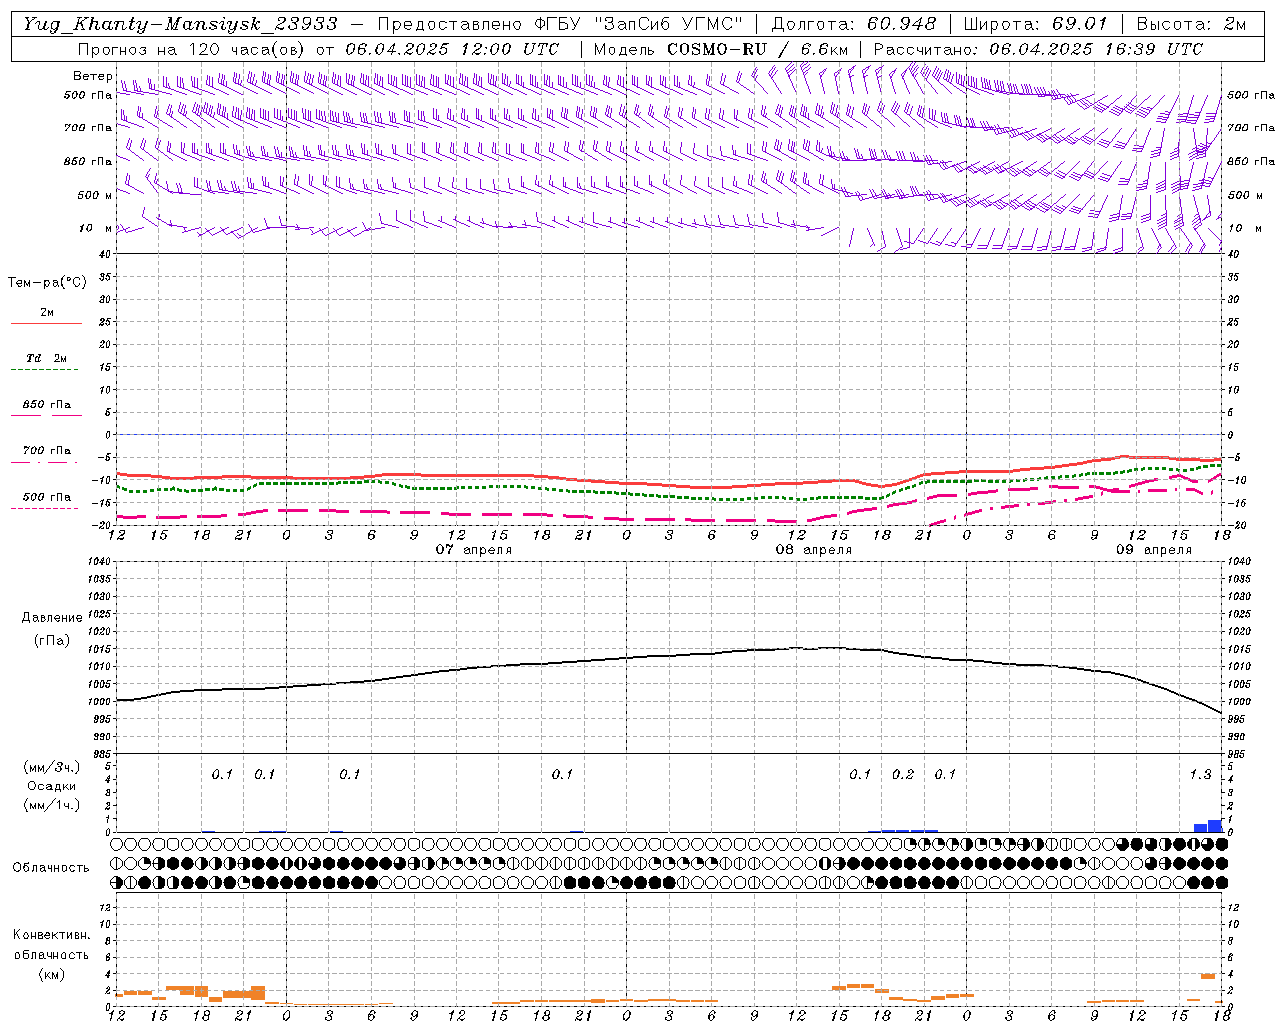This screenshot has width=1280, height=1024.
Task: Click the Долгота: 60.948 value
Action: coord(854,24)
